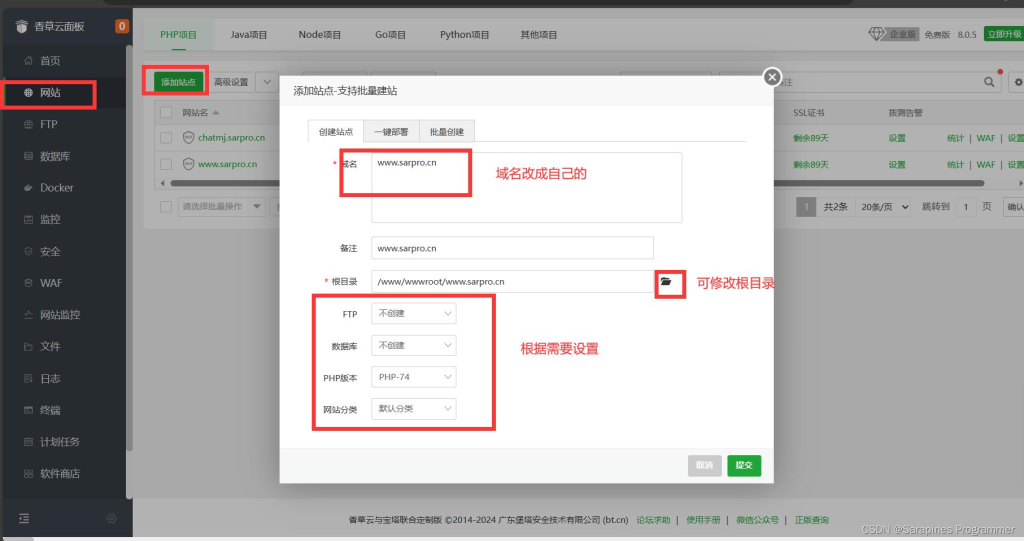Open the 数据库 不创建 dropdown

[413, 345]
